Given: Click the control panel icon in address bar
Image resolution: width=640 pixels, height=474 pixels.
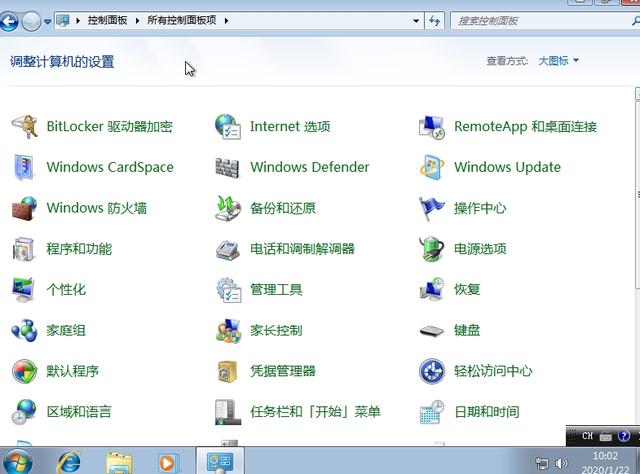Looking at the screenshot, I should tap(62, 20).
